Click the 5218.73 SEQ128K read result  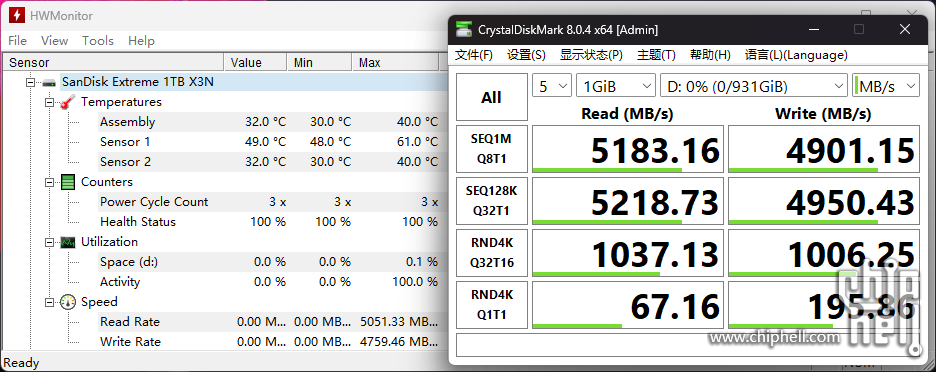[x=628, y=201]
